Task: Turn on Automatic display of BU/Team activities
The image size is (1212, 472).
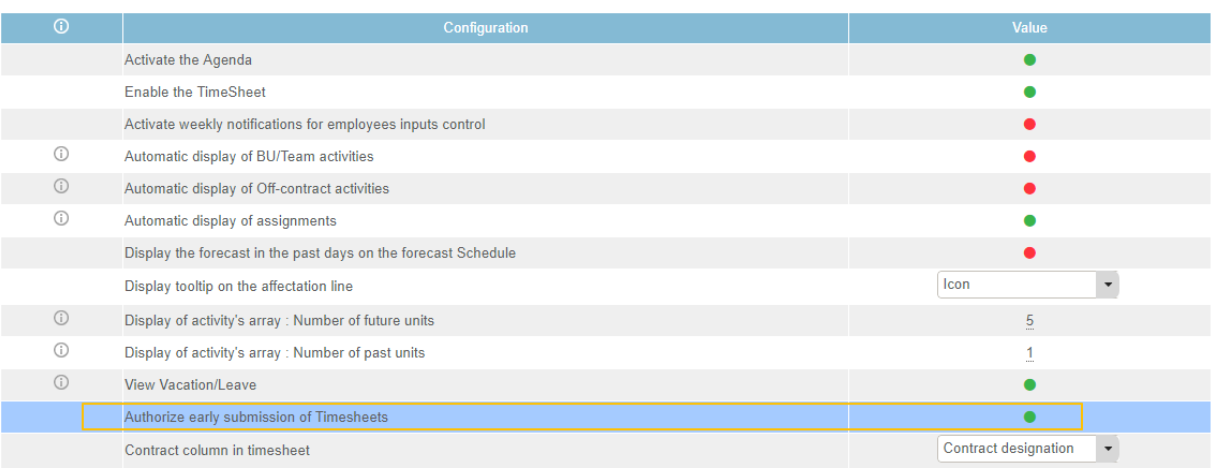Action: (1029, 156)
